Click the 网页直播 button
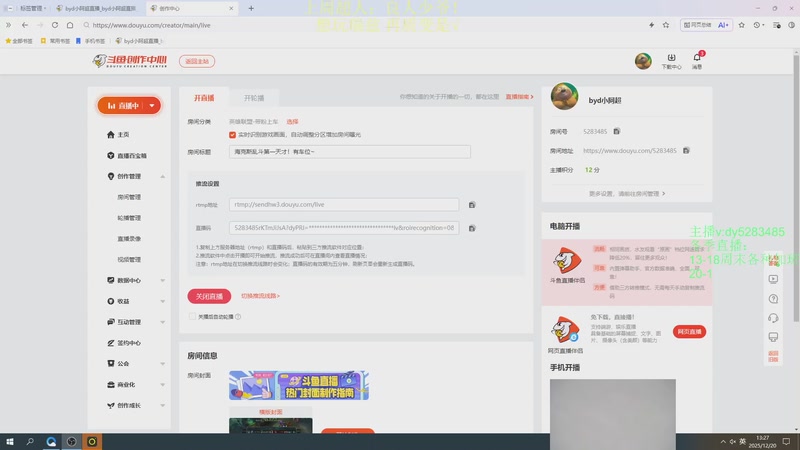 pos(689,332)
